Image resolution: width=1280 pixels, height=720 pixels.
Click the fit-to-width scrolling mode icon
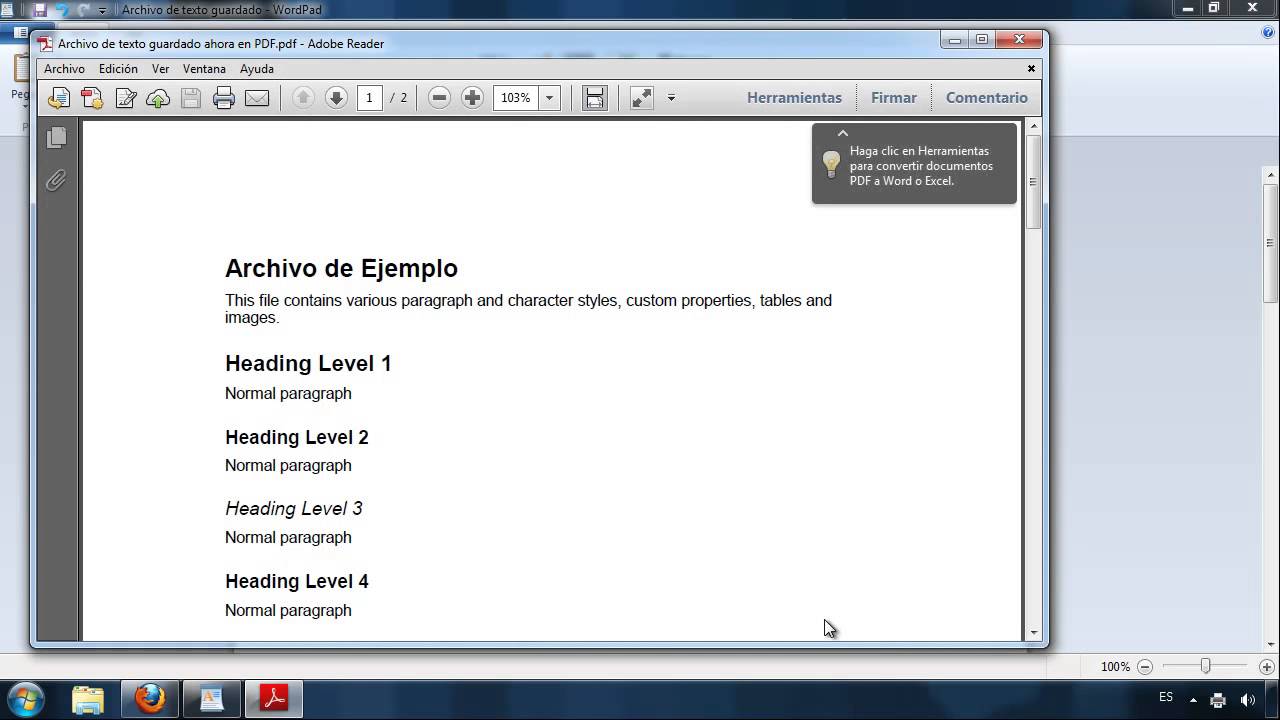[595, 98]
